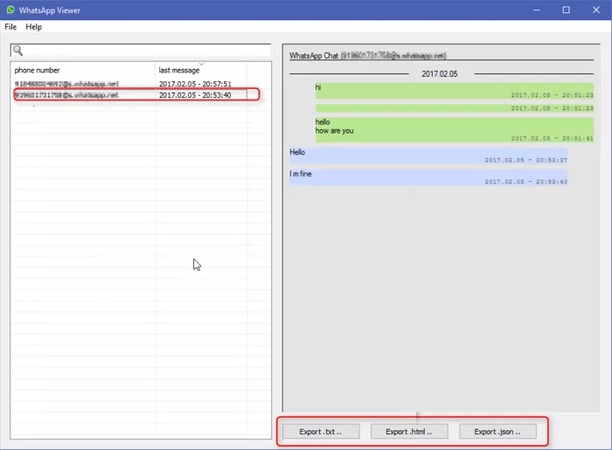The height and width of the screenshot is (450, 612).
Task: Click the 2017.02.05 date separator in chat
Action: click(439, 74)
